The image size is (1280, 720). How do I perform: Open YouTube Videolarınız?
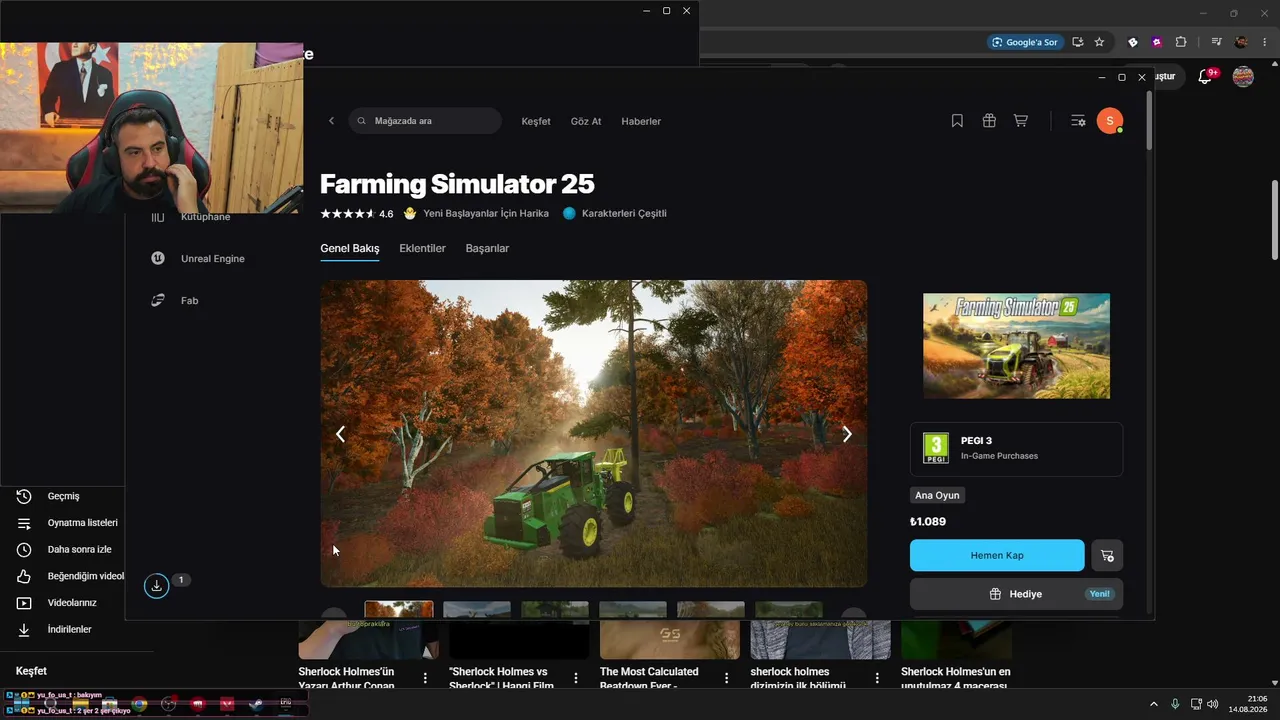[66, 603]
